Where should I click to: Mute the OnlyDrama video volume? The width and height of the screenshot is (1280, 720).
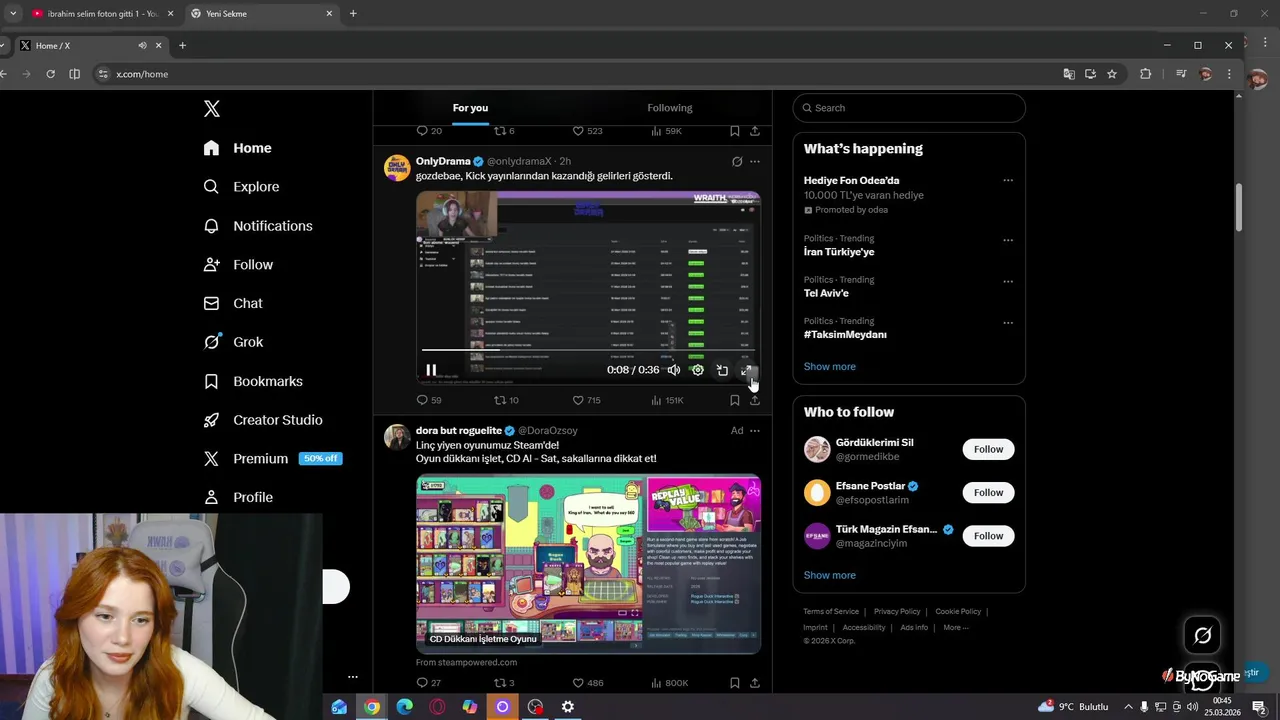[x=674, y=370]
